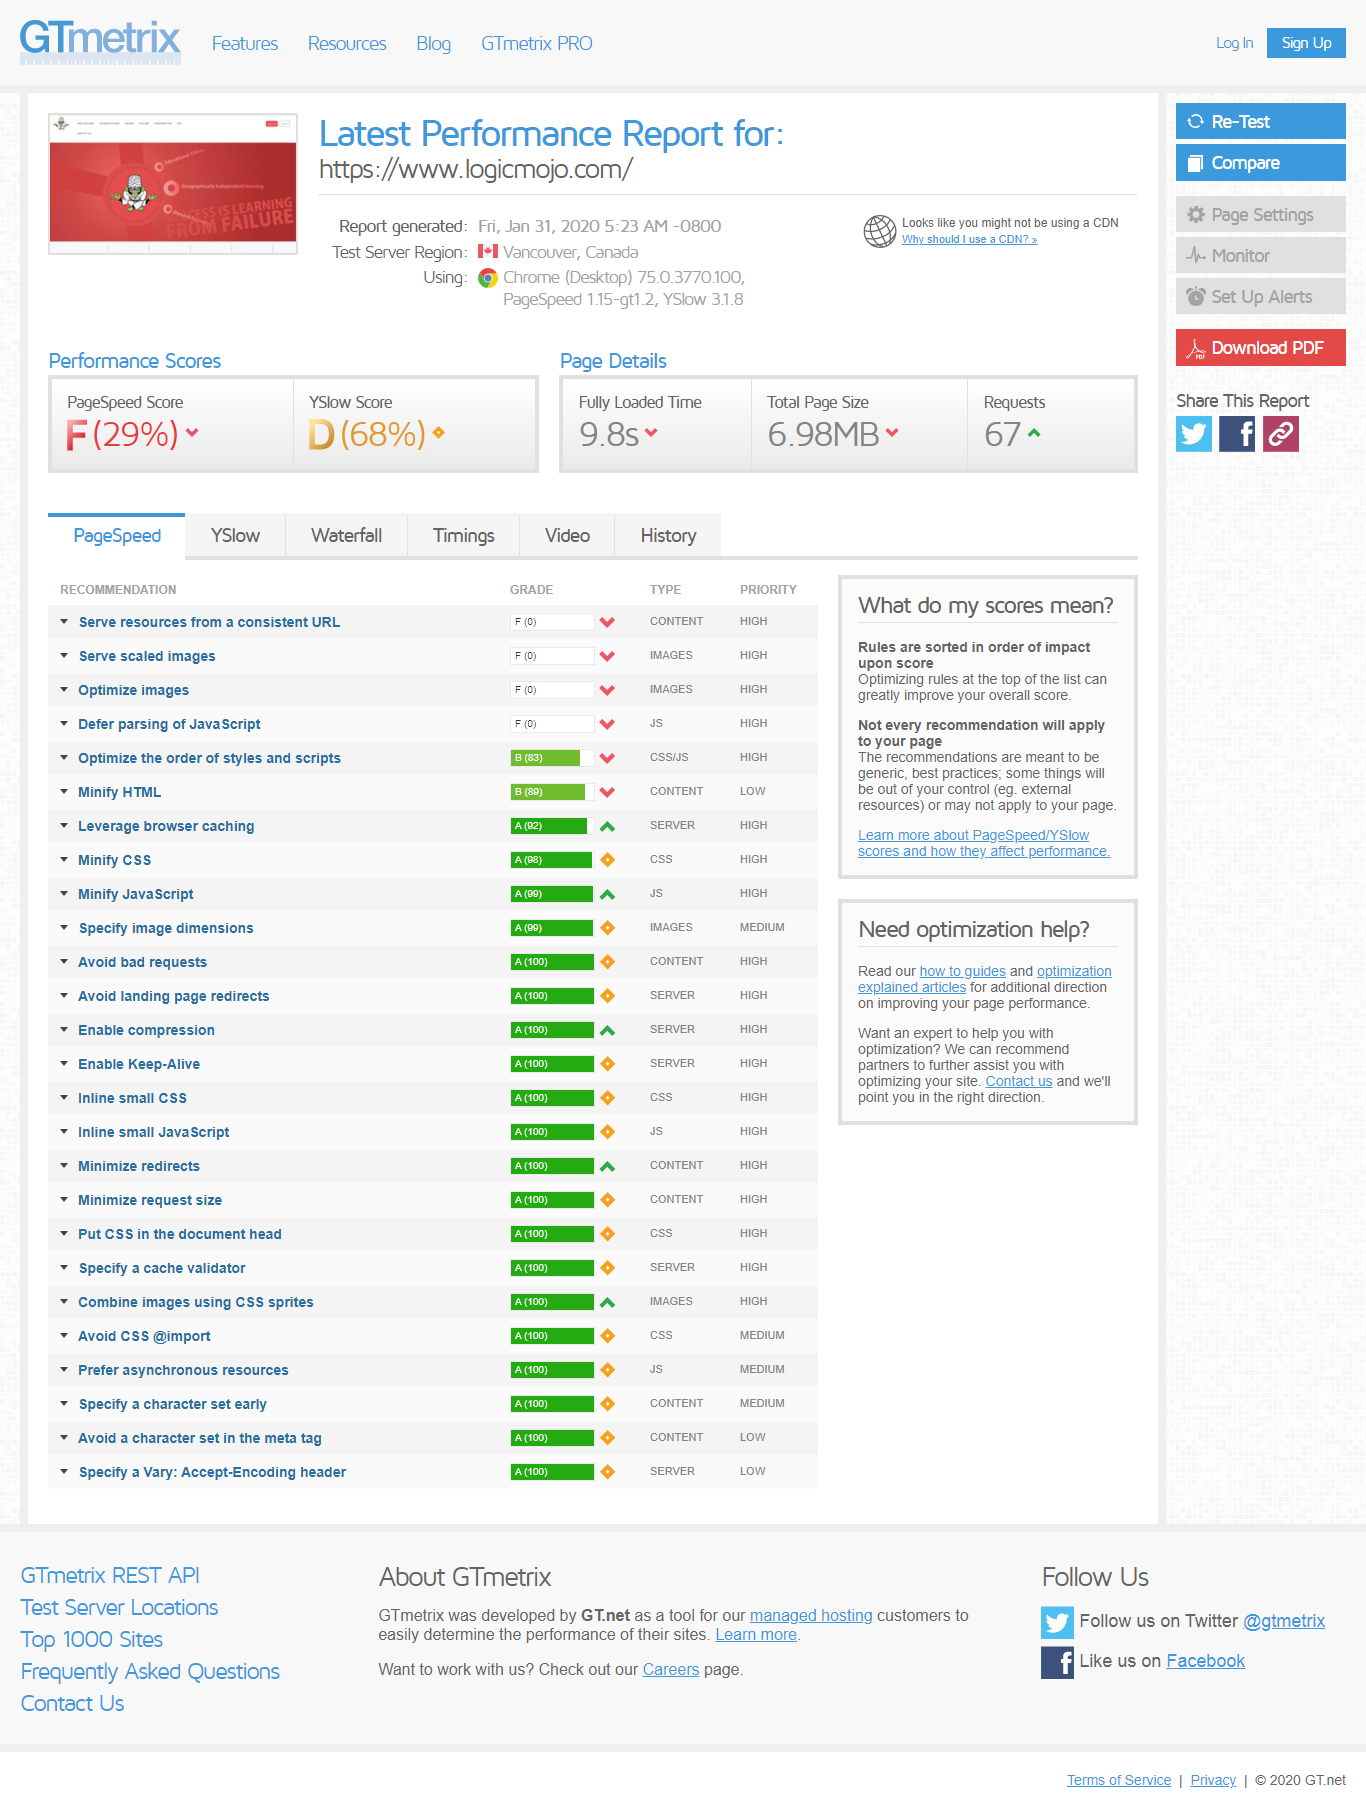The width and height of the screenshot is (1366, 1808).
Task: Click the red arrow beside PageSpeed Score
Action: click(x=192, y=433)
